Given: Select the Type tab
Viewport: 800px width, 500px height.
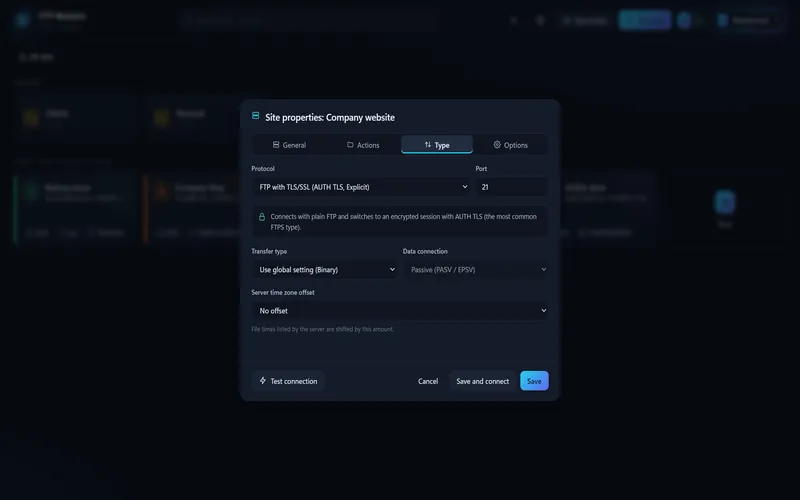Looking at the screenshot, I should tap(437, 145).
